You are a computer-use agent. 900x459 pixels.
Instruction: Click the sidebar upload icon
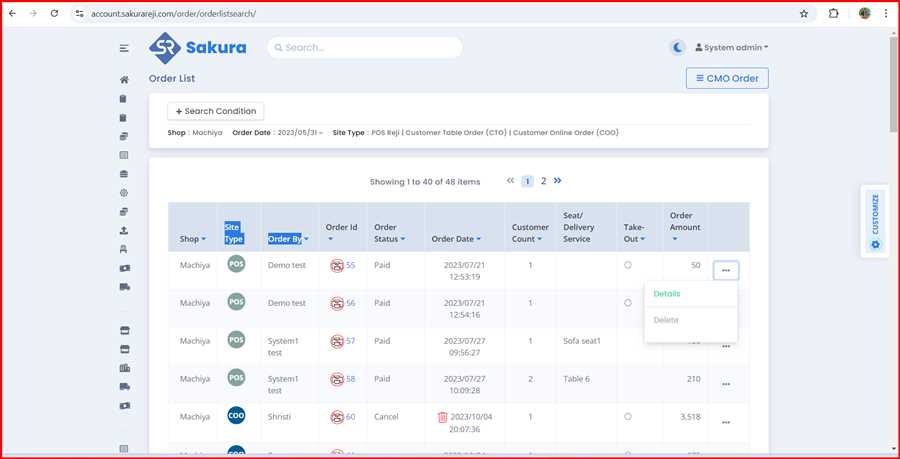[x=124, y=231]
